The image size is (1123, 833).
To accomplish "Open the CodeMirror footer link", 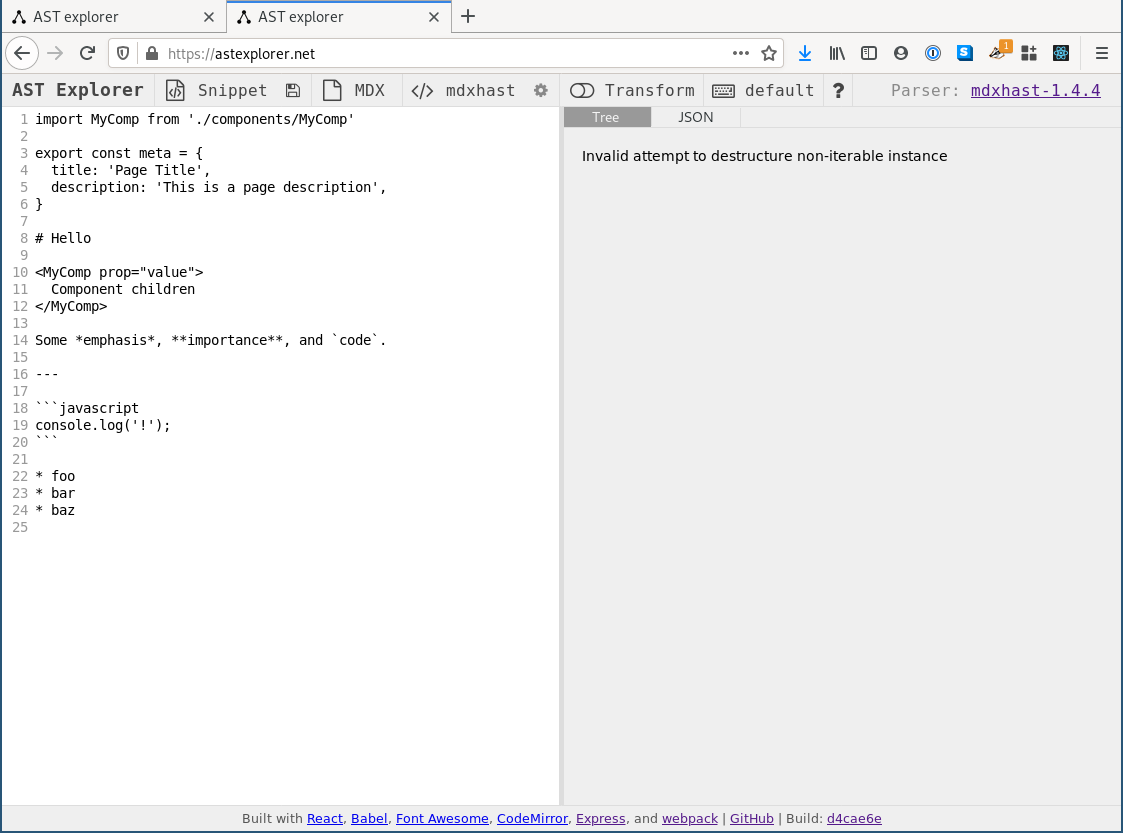I will click(532, 819).
